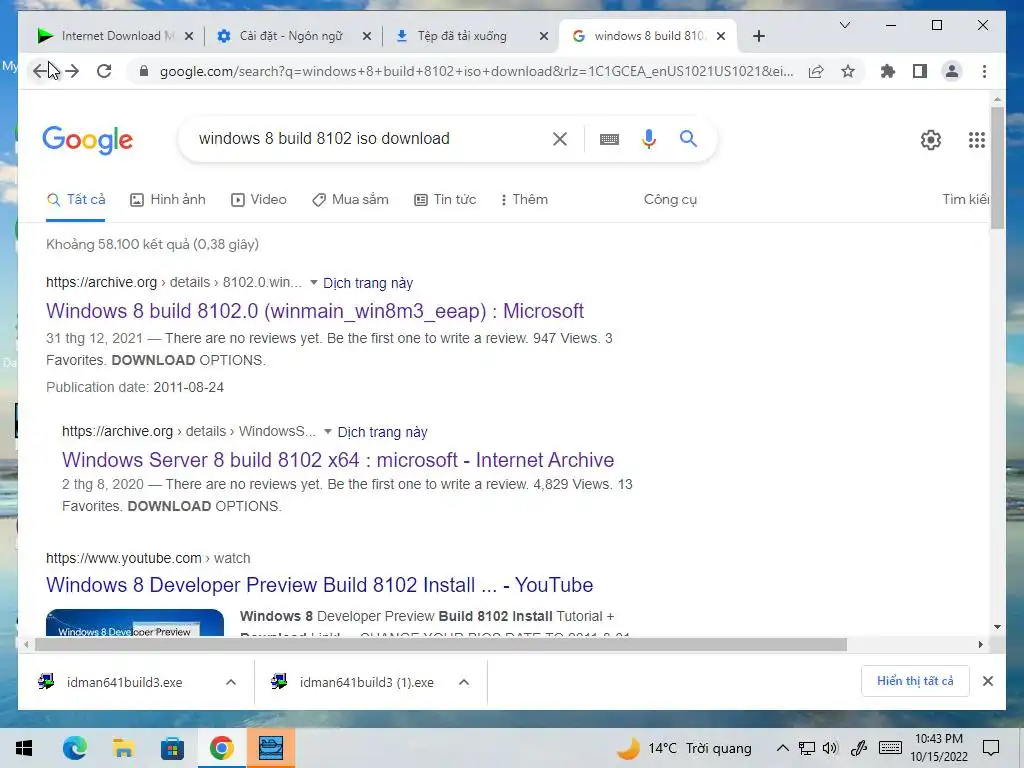Select the Mua sắm search filter

(x=350, y=200)
